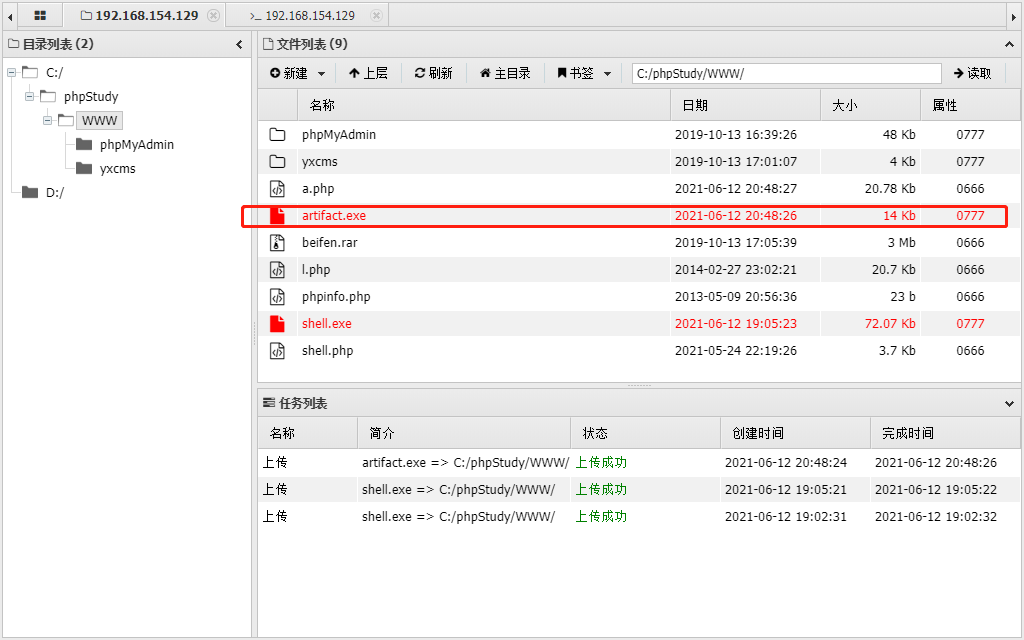Click 上传成功 status of artifact.exe task
This screenshot has width=1024, height=640.
pos(601,462)
